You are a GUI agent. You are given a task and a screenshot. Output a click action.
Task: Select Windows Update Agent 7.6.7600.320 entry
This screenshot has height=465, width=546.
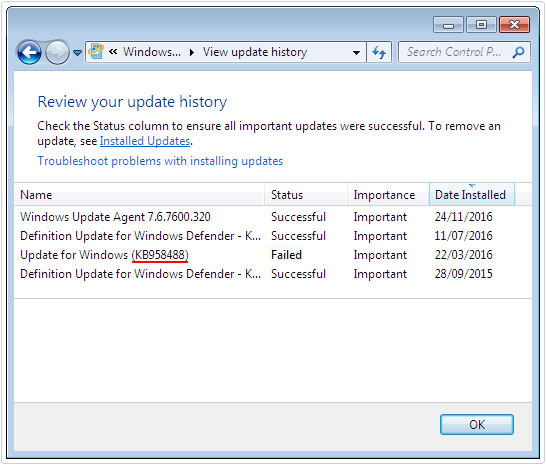point(273,217)
